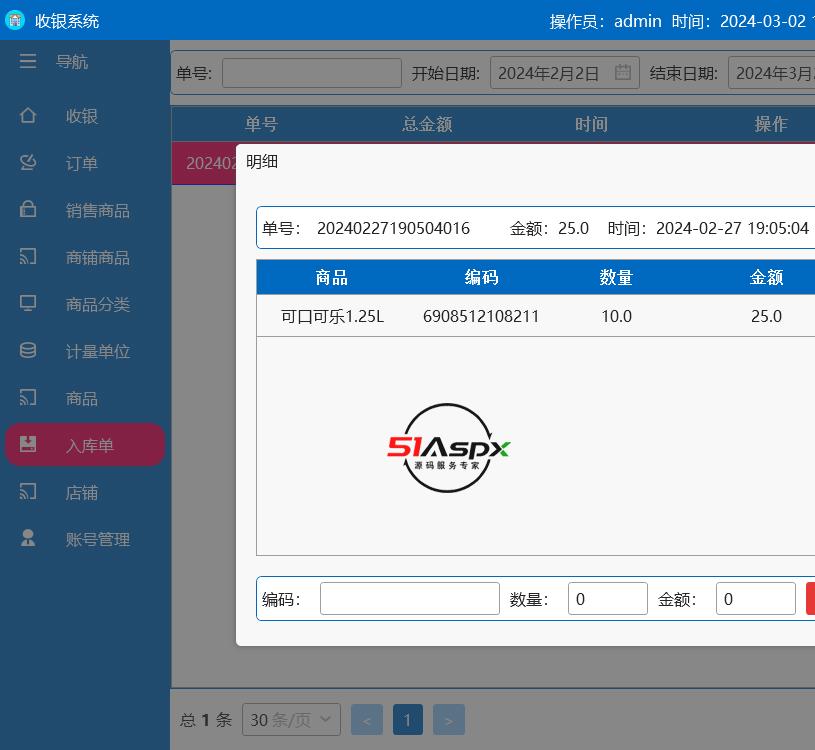Select 商品 in the navigation menu
Screen dimensions: 815x750
coord(82,399)
